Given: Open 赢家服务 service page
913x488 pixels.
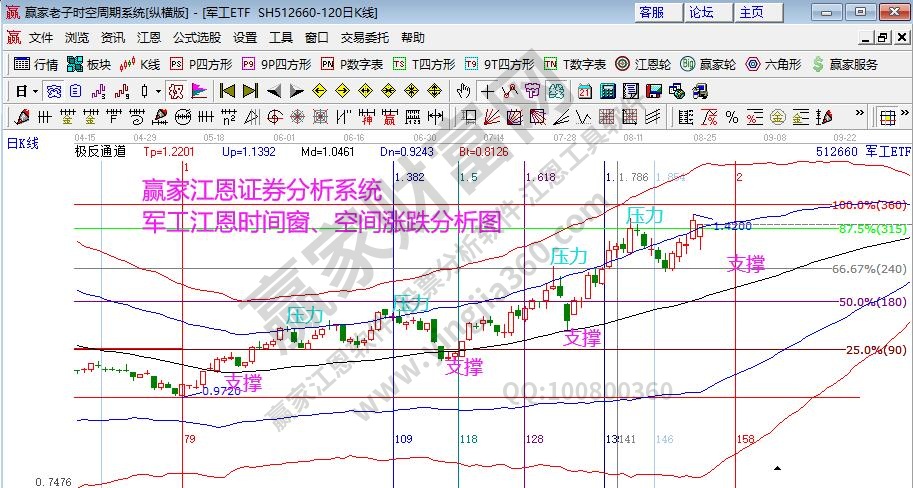Looking at the screenshot, I should pos(844,64).
